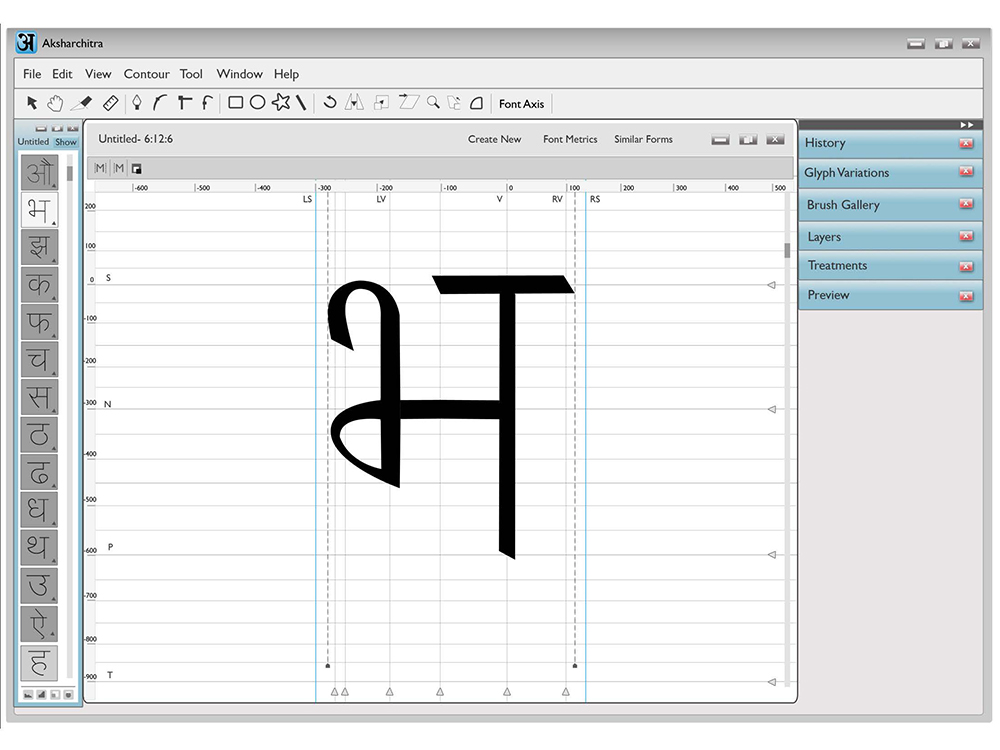This screenshot has width=1000, height=750.
Task: Pick the ruler measure tool
Action: tap(110, 103)
